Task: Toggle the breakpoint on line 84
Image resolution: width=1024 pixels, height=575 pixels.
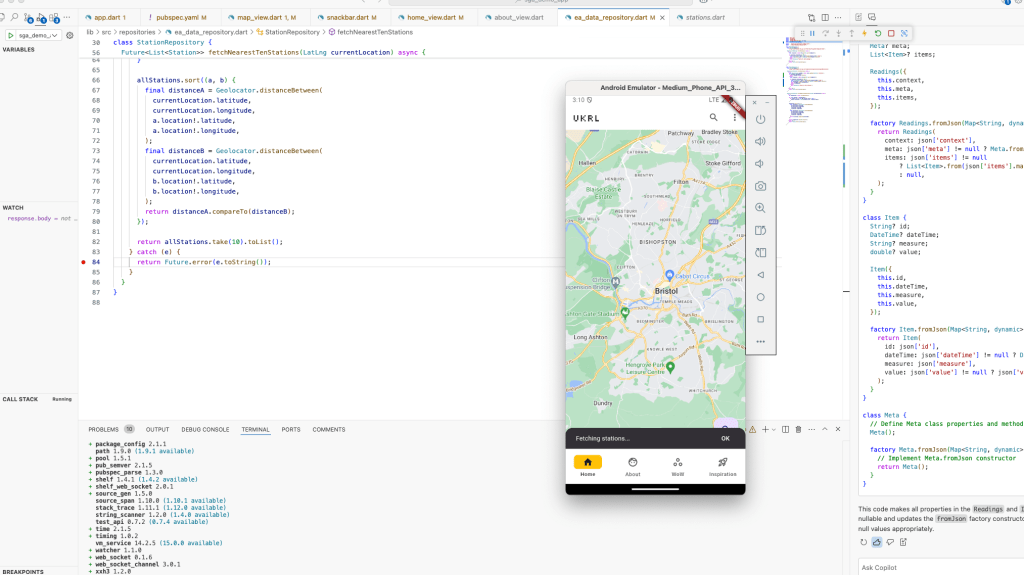Action: (83, 262)
